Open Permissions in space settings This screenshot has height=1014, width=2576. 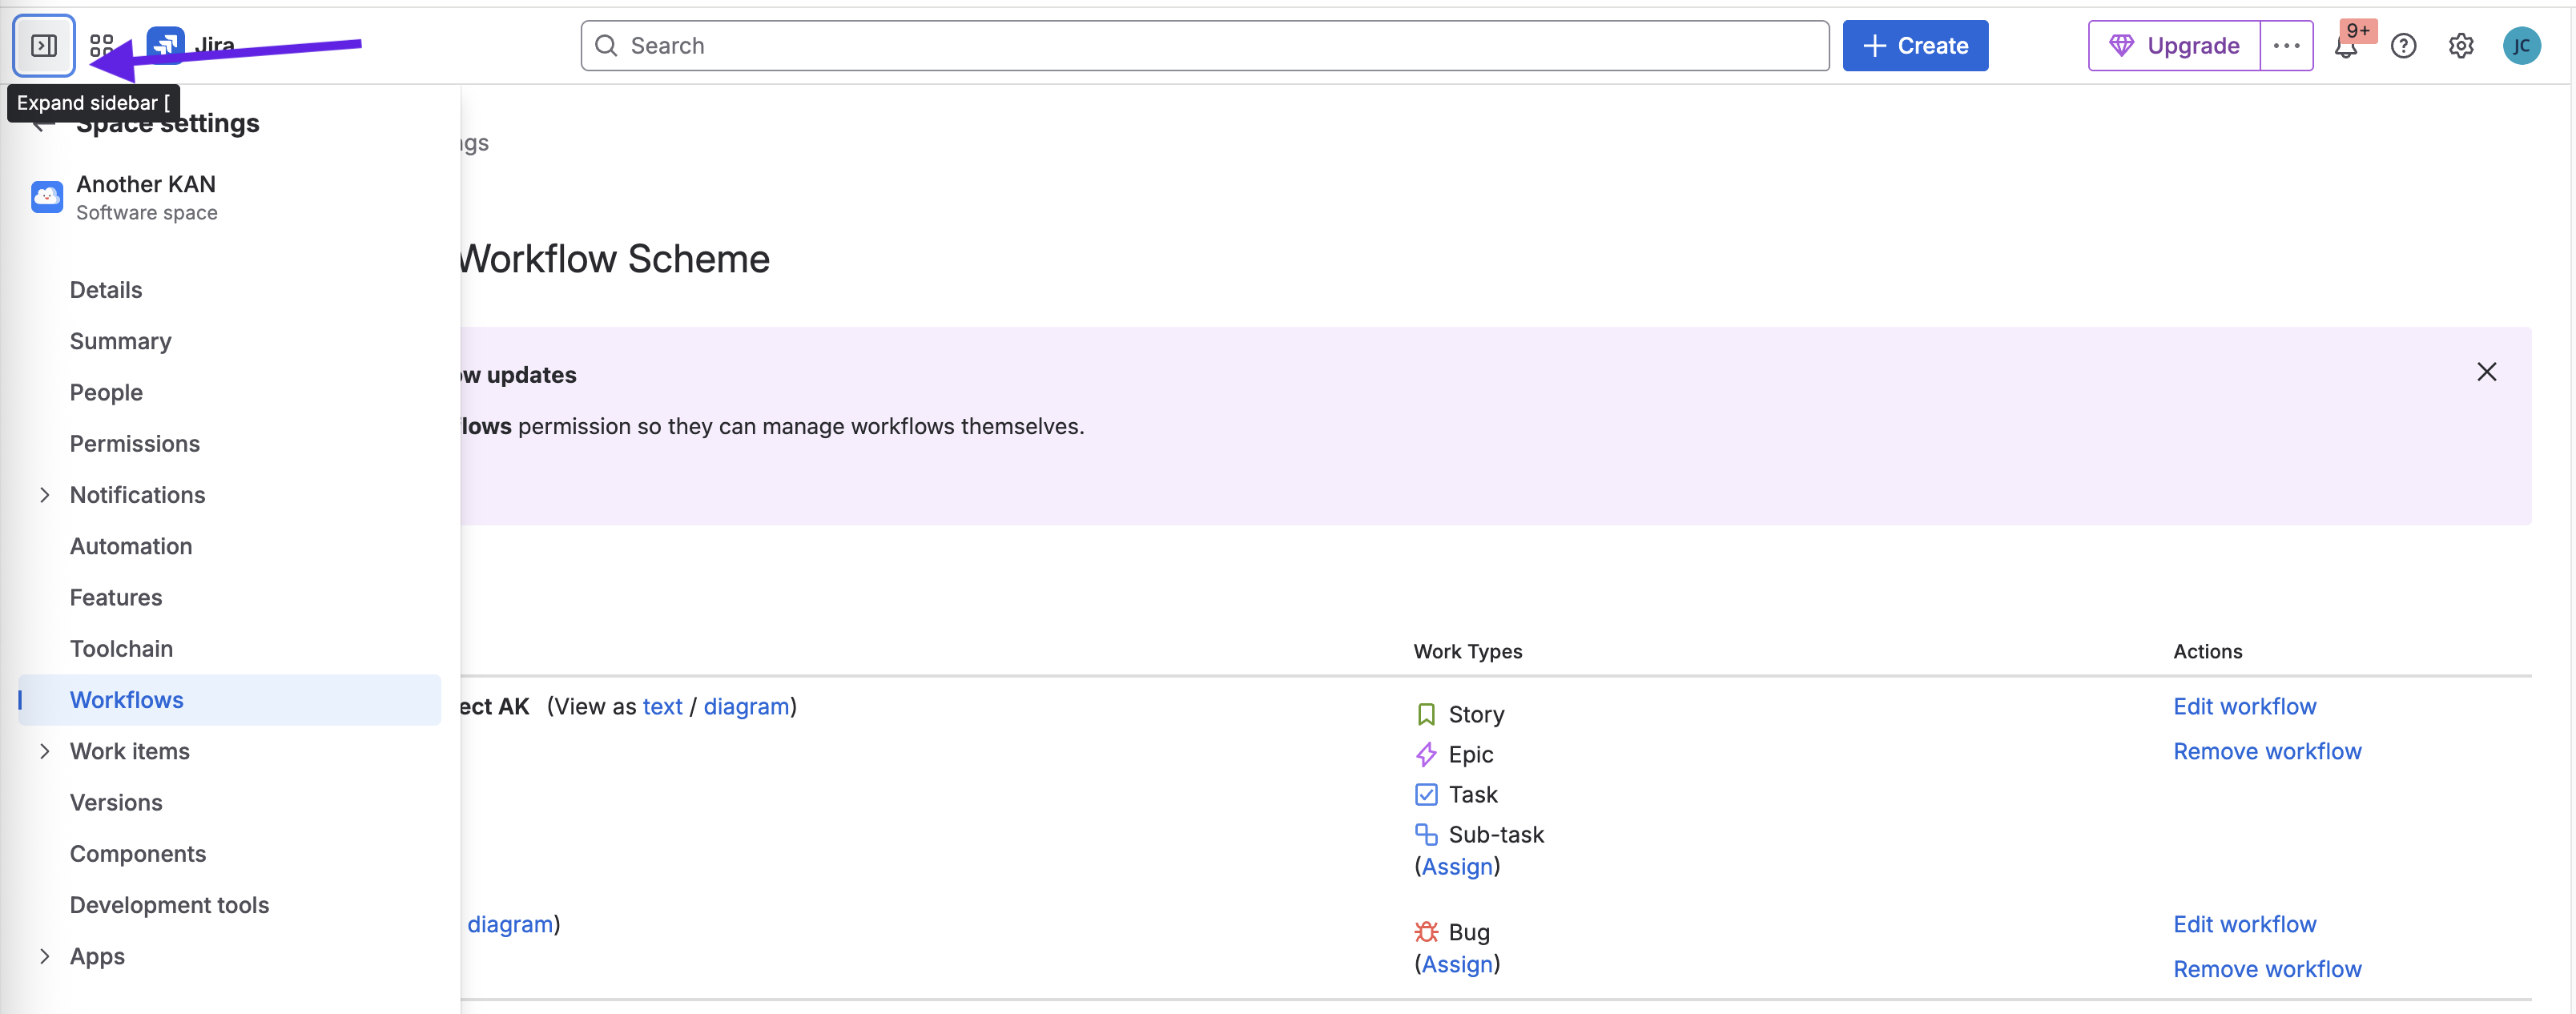click(x=135, y=444)
